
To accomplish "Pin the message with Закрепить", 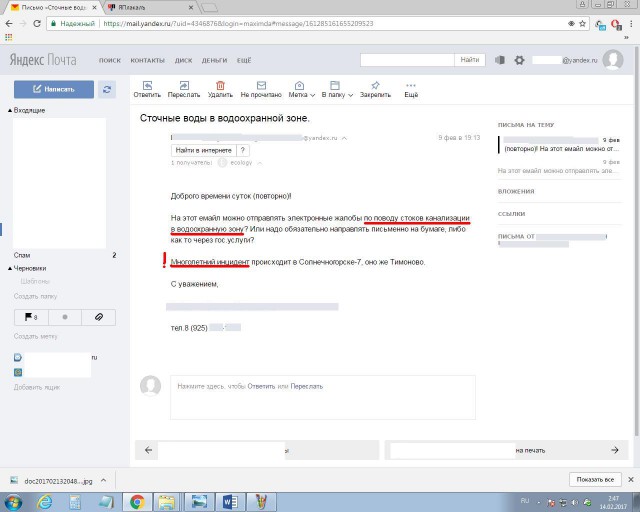I will tap(375, 89).
